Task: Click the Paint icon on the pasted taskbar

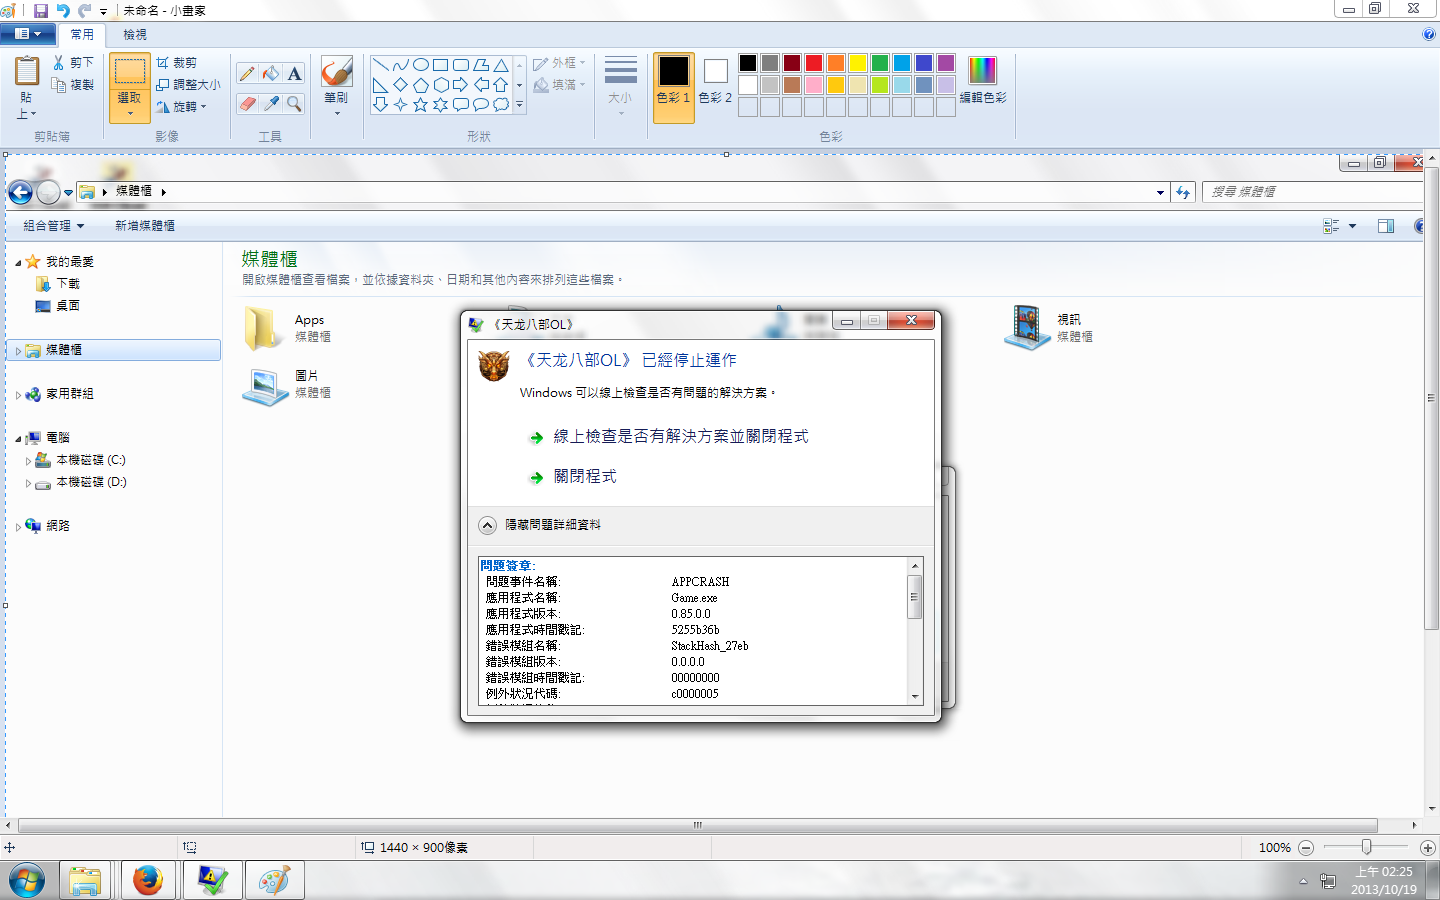Action: click(274, 881)
